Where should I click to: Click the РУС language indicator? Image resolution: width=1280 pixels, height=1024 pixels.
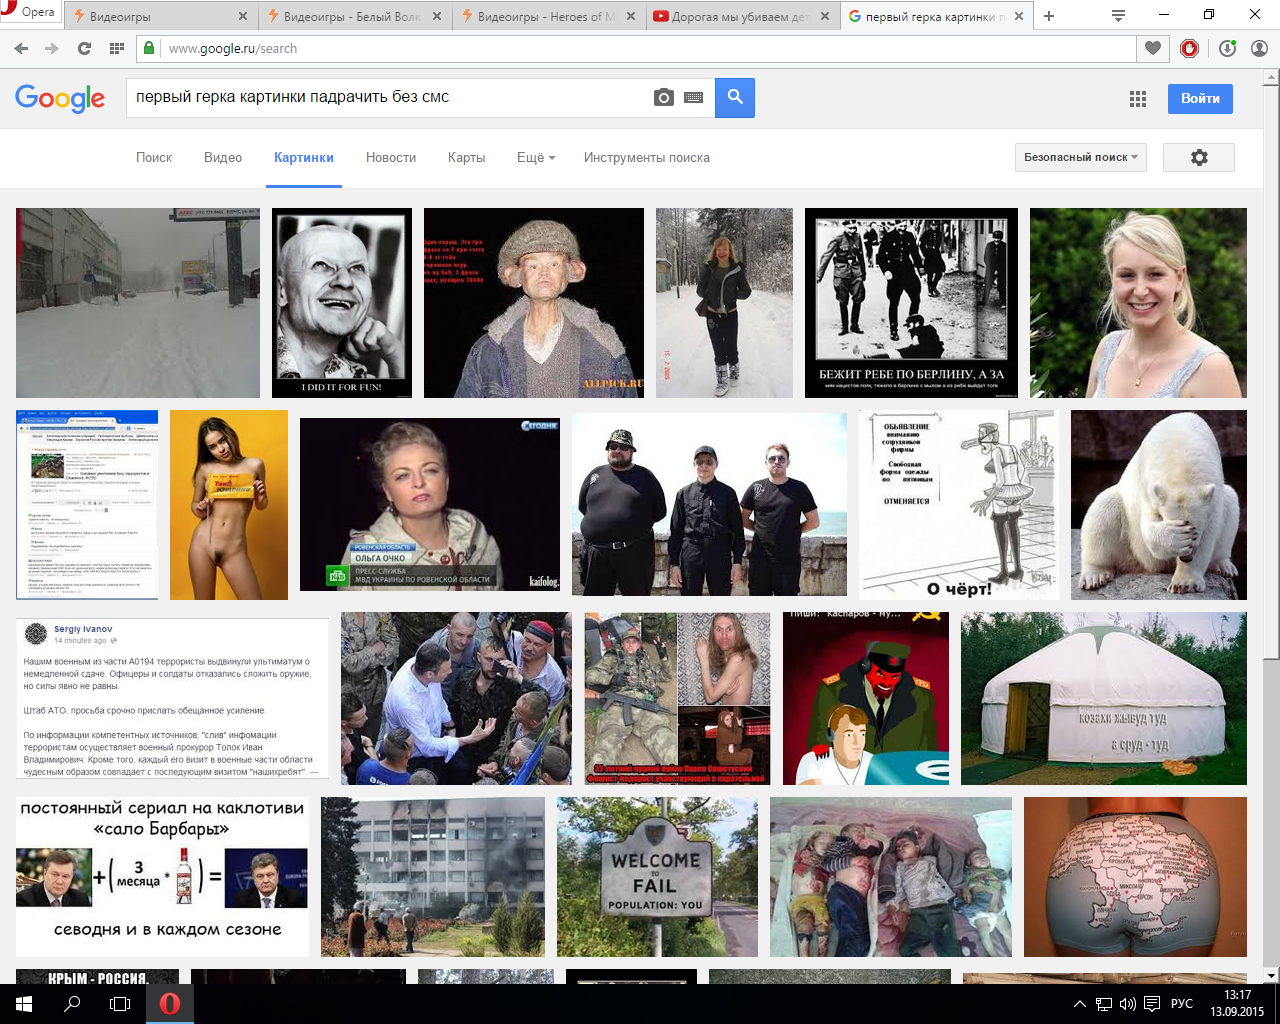1182,1004
